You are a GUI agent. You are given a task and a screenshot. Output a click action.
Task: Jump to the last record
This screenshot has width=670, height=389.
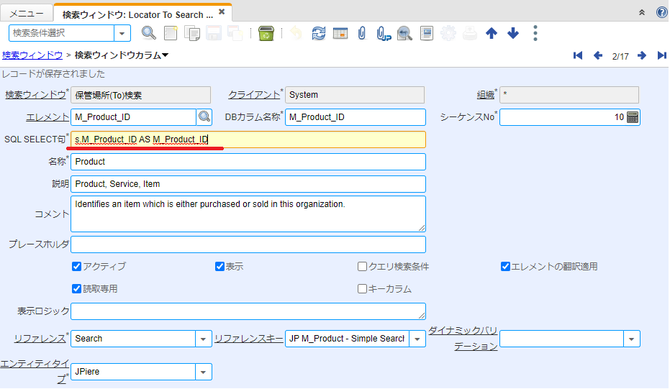(x=662, y=56)
